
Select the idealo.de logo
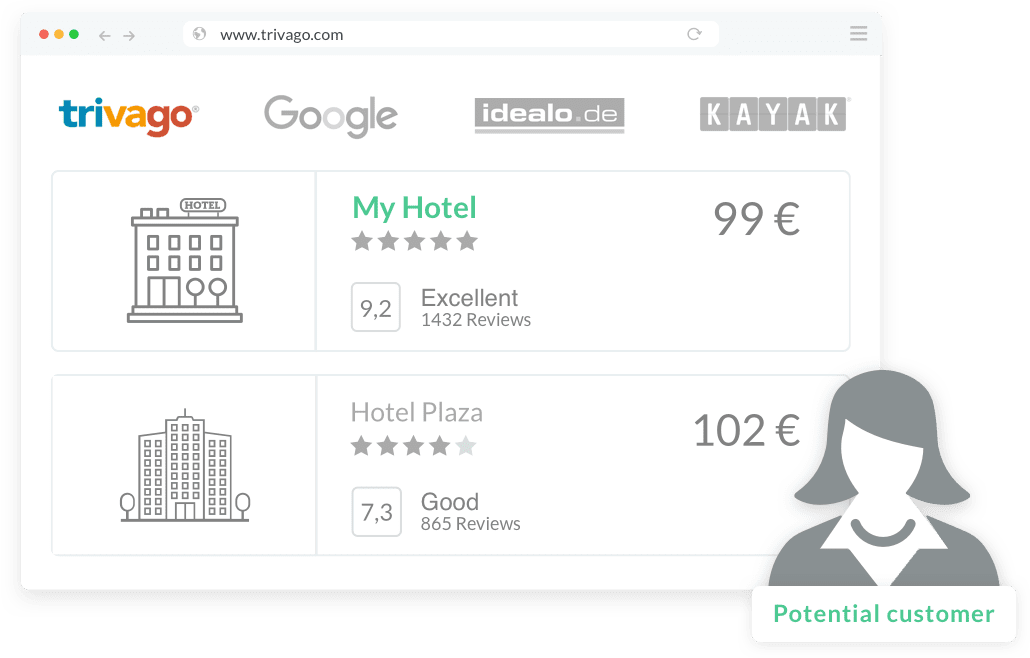click(549, 116)
